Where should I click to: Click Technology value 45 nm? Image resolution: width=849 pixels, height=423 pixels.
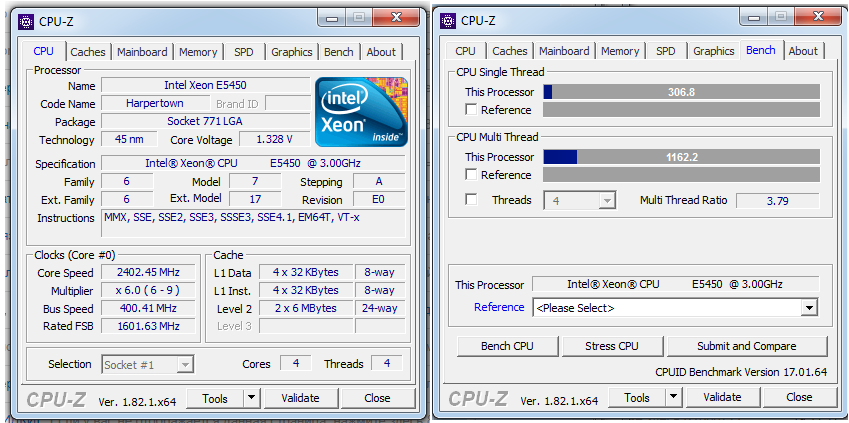[129, 139]
